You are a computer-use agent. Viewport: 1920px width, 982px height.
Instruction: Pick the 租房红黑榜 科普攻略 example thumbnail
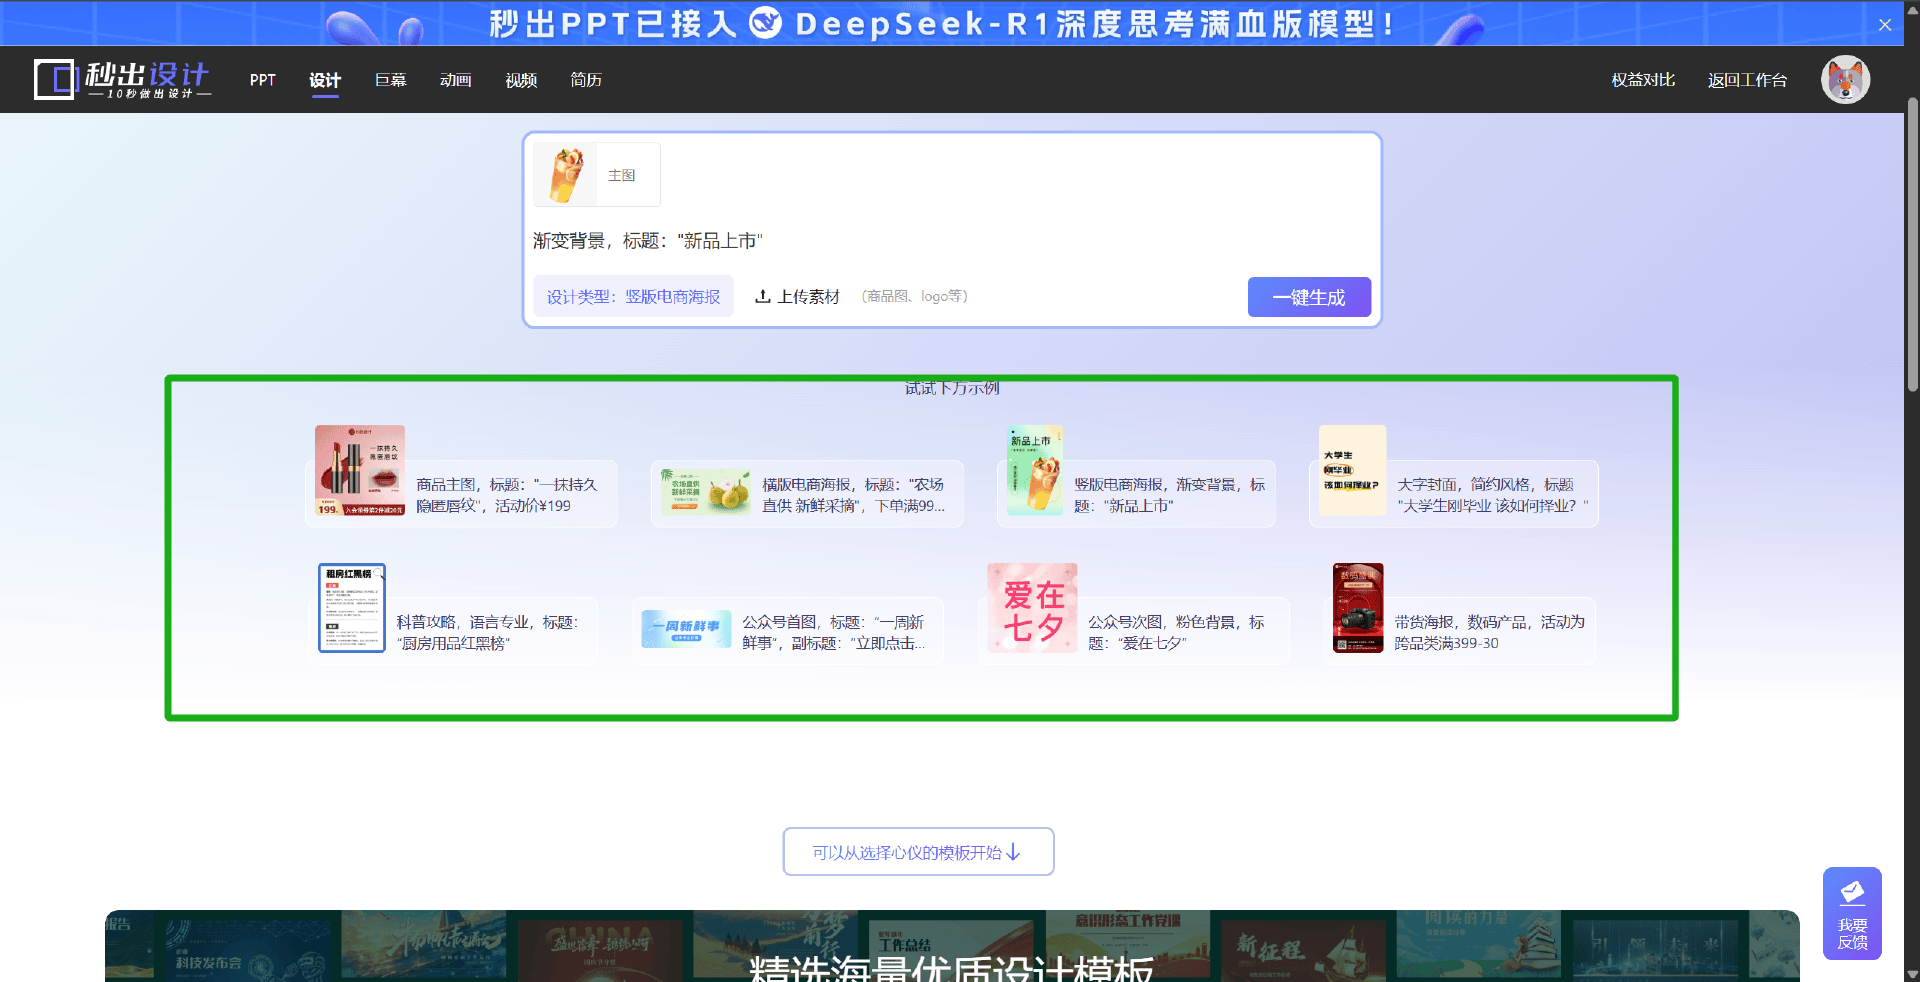click(352, 608)
